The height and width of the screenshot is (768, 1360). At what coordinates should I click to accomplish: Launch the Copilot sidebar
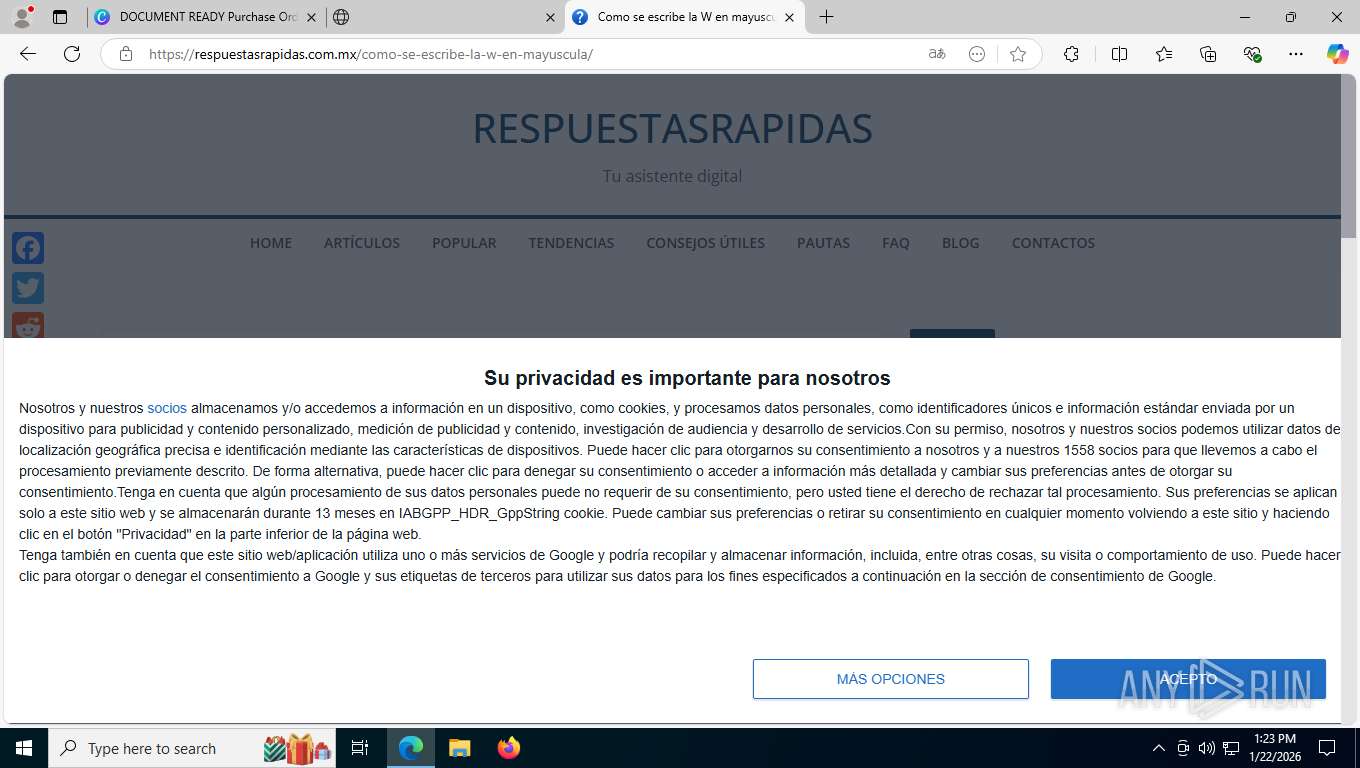(1337, 54)
